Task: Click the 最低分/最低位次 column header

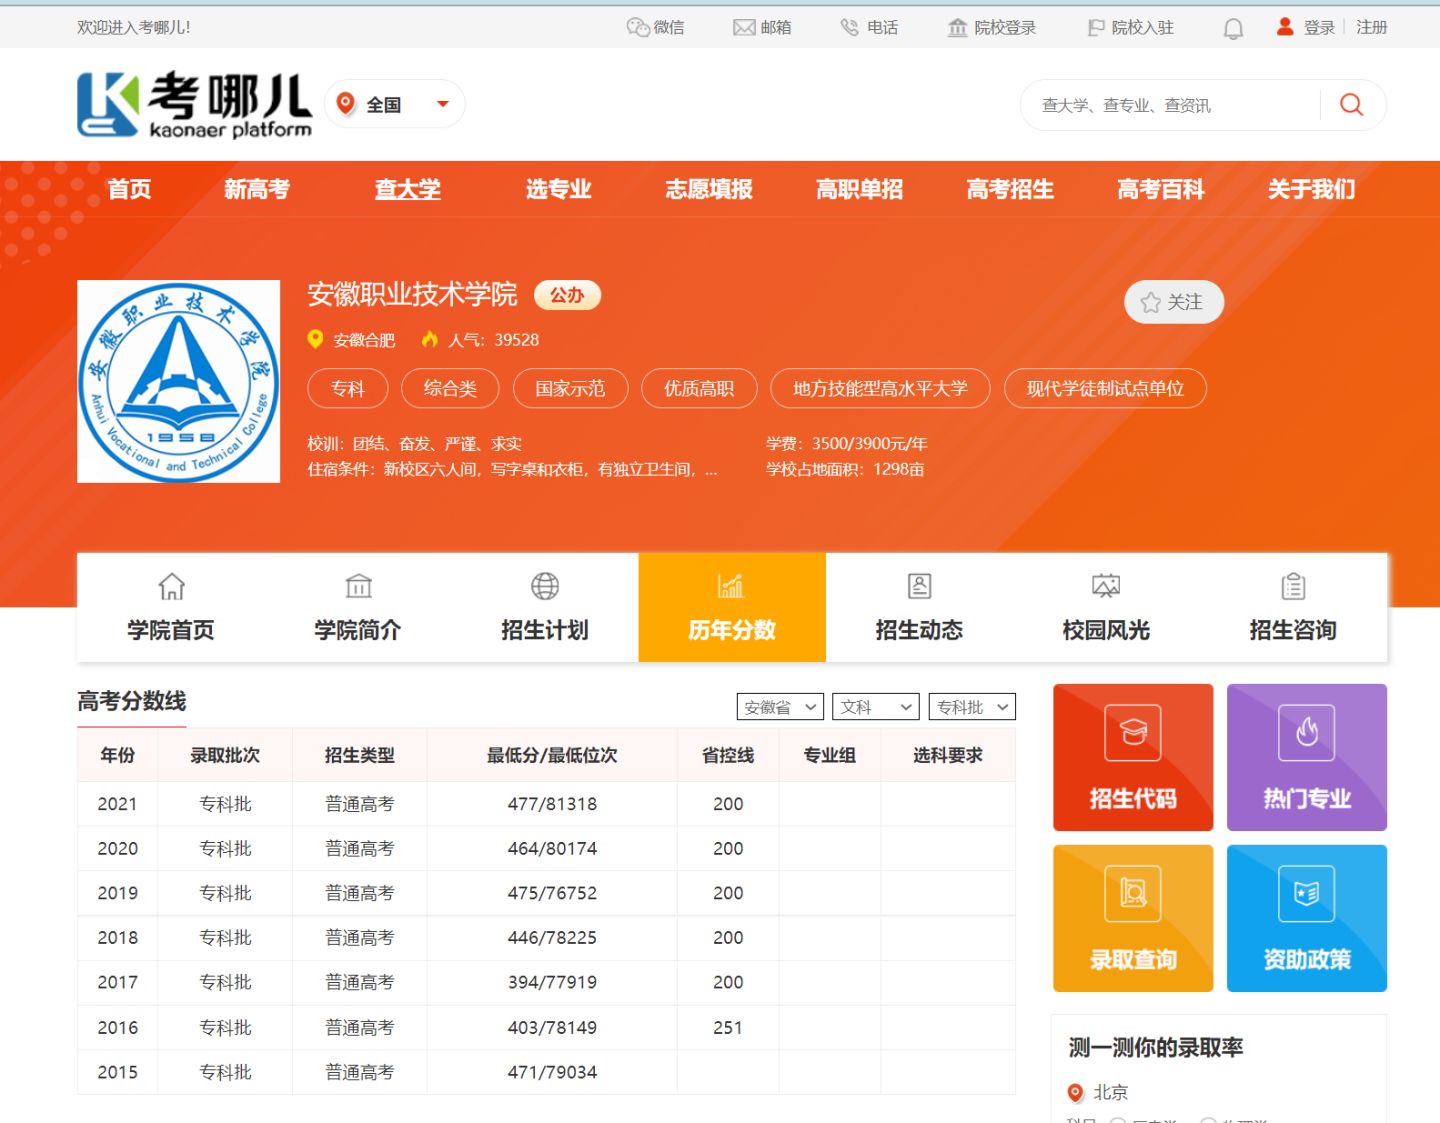Action: tap(552, 755)
